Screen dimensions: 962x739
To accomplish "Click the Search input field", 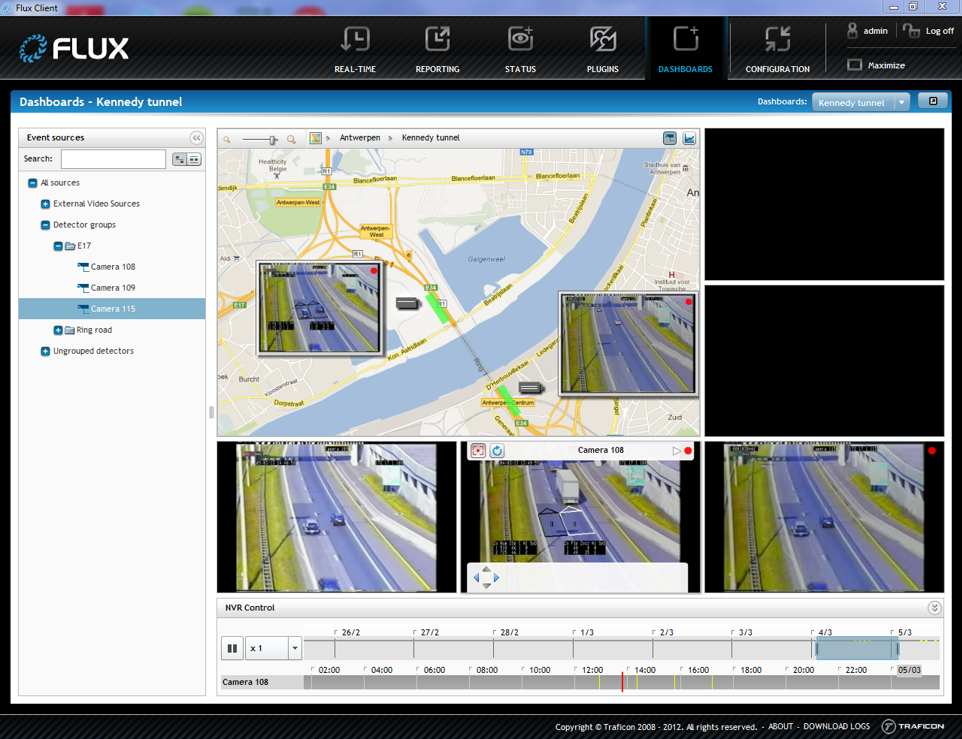I will 113,159.
